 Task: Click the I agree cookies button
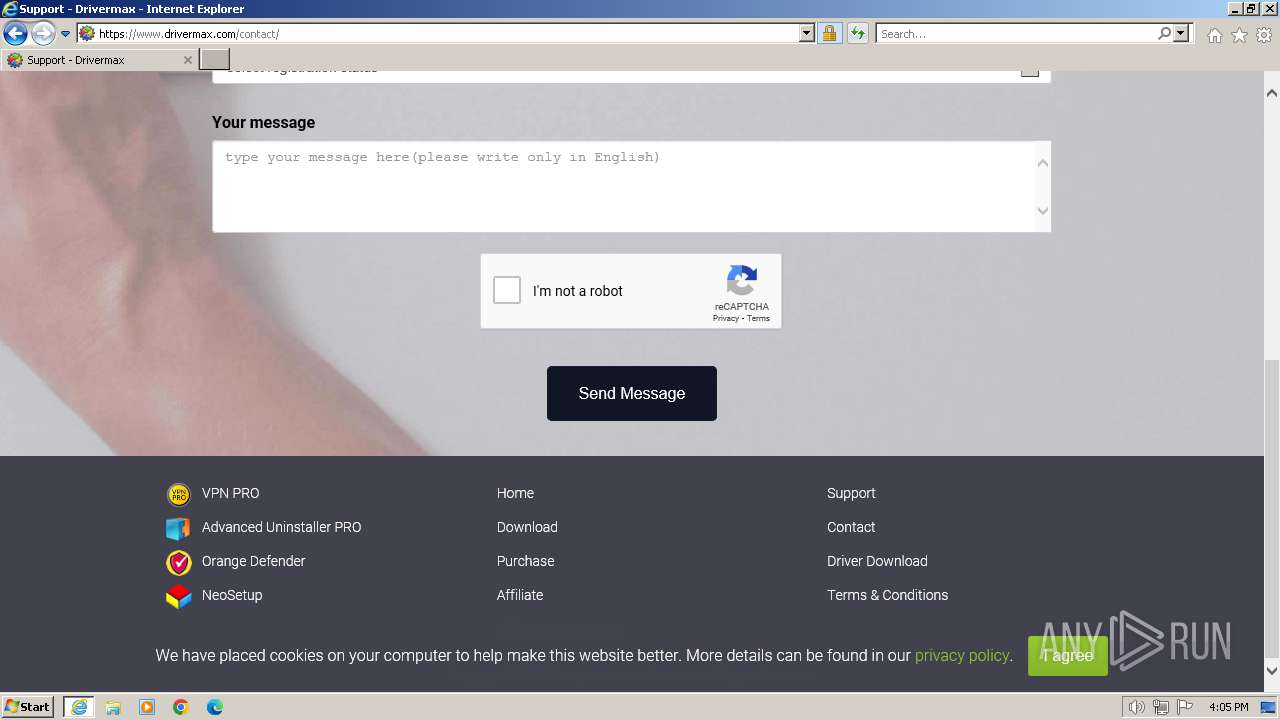point(1067,655)
